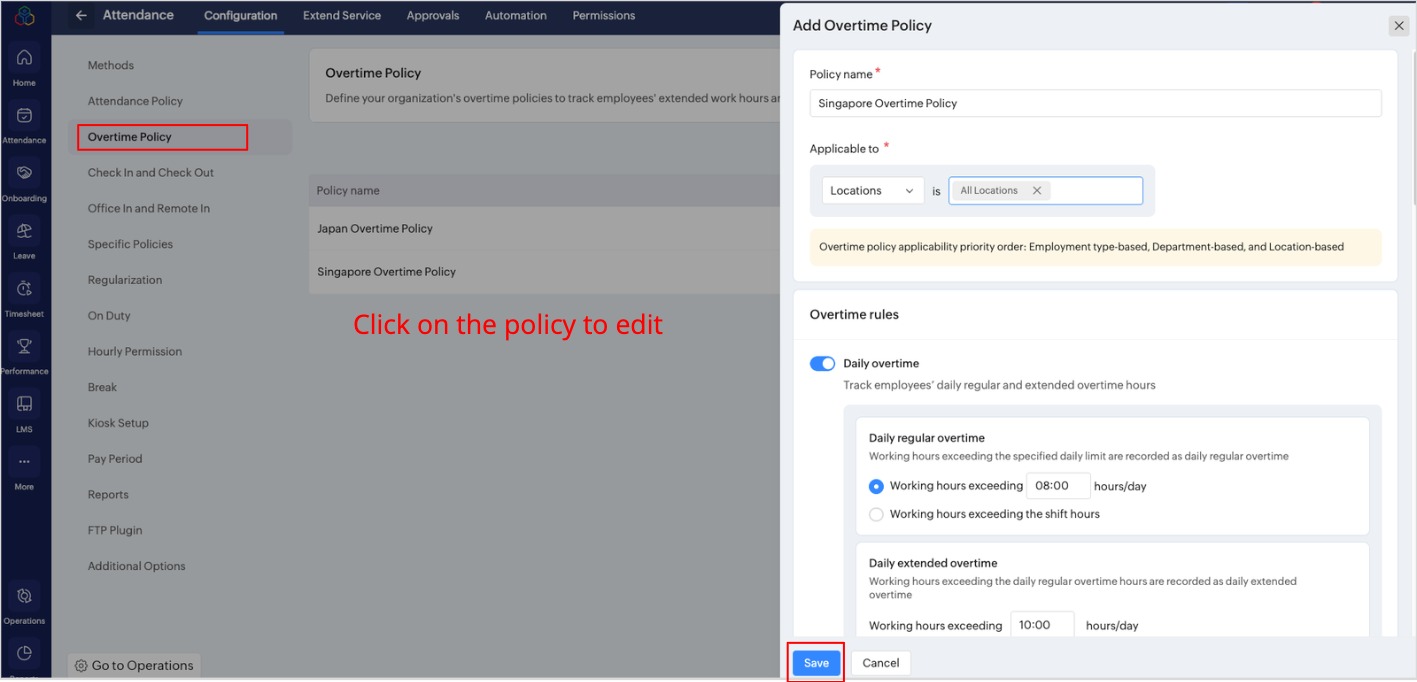Open Specific Policies settings
Screen dimensions: 1417x682
click(x=130, y=245)
